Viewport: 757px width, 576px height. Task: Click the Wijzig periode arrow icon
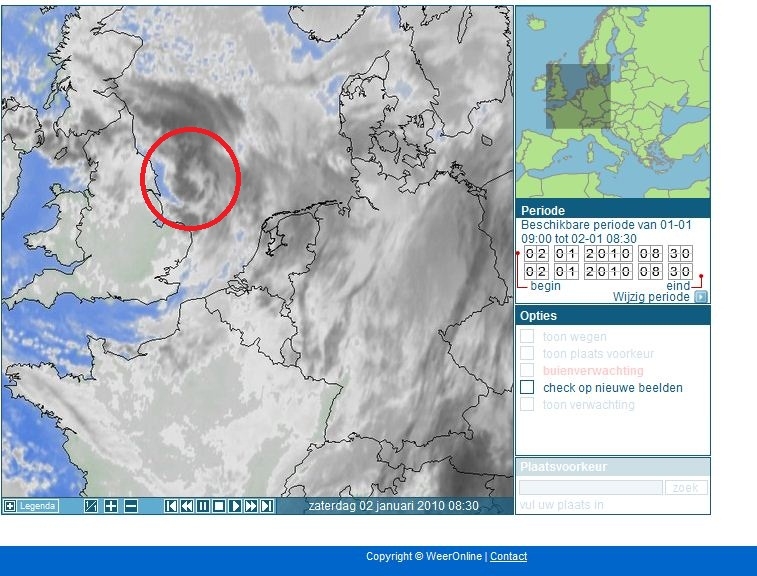pyautogui.click(x=701, y=297)
